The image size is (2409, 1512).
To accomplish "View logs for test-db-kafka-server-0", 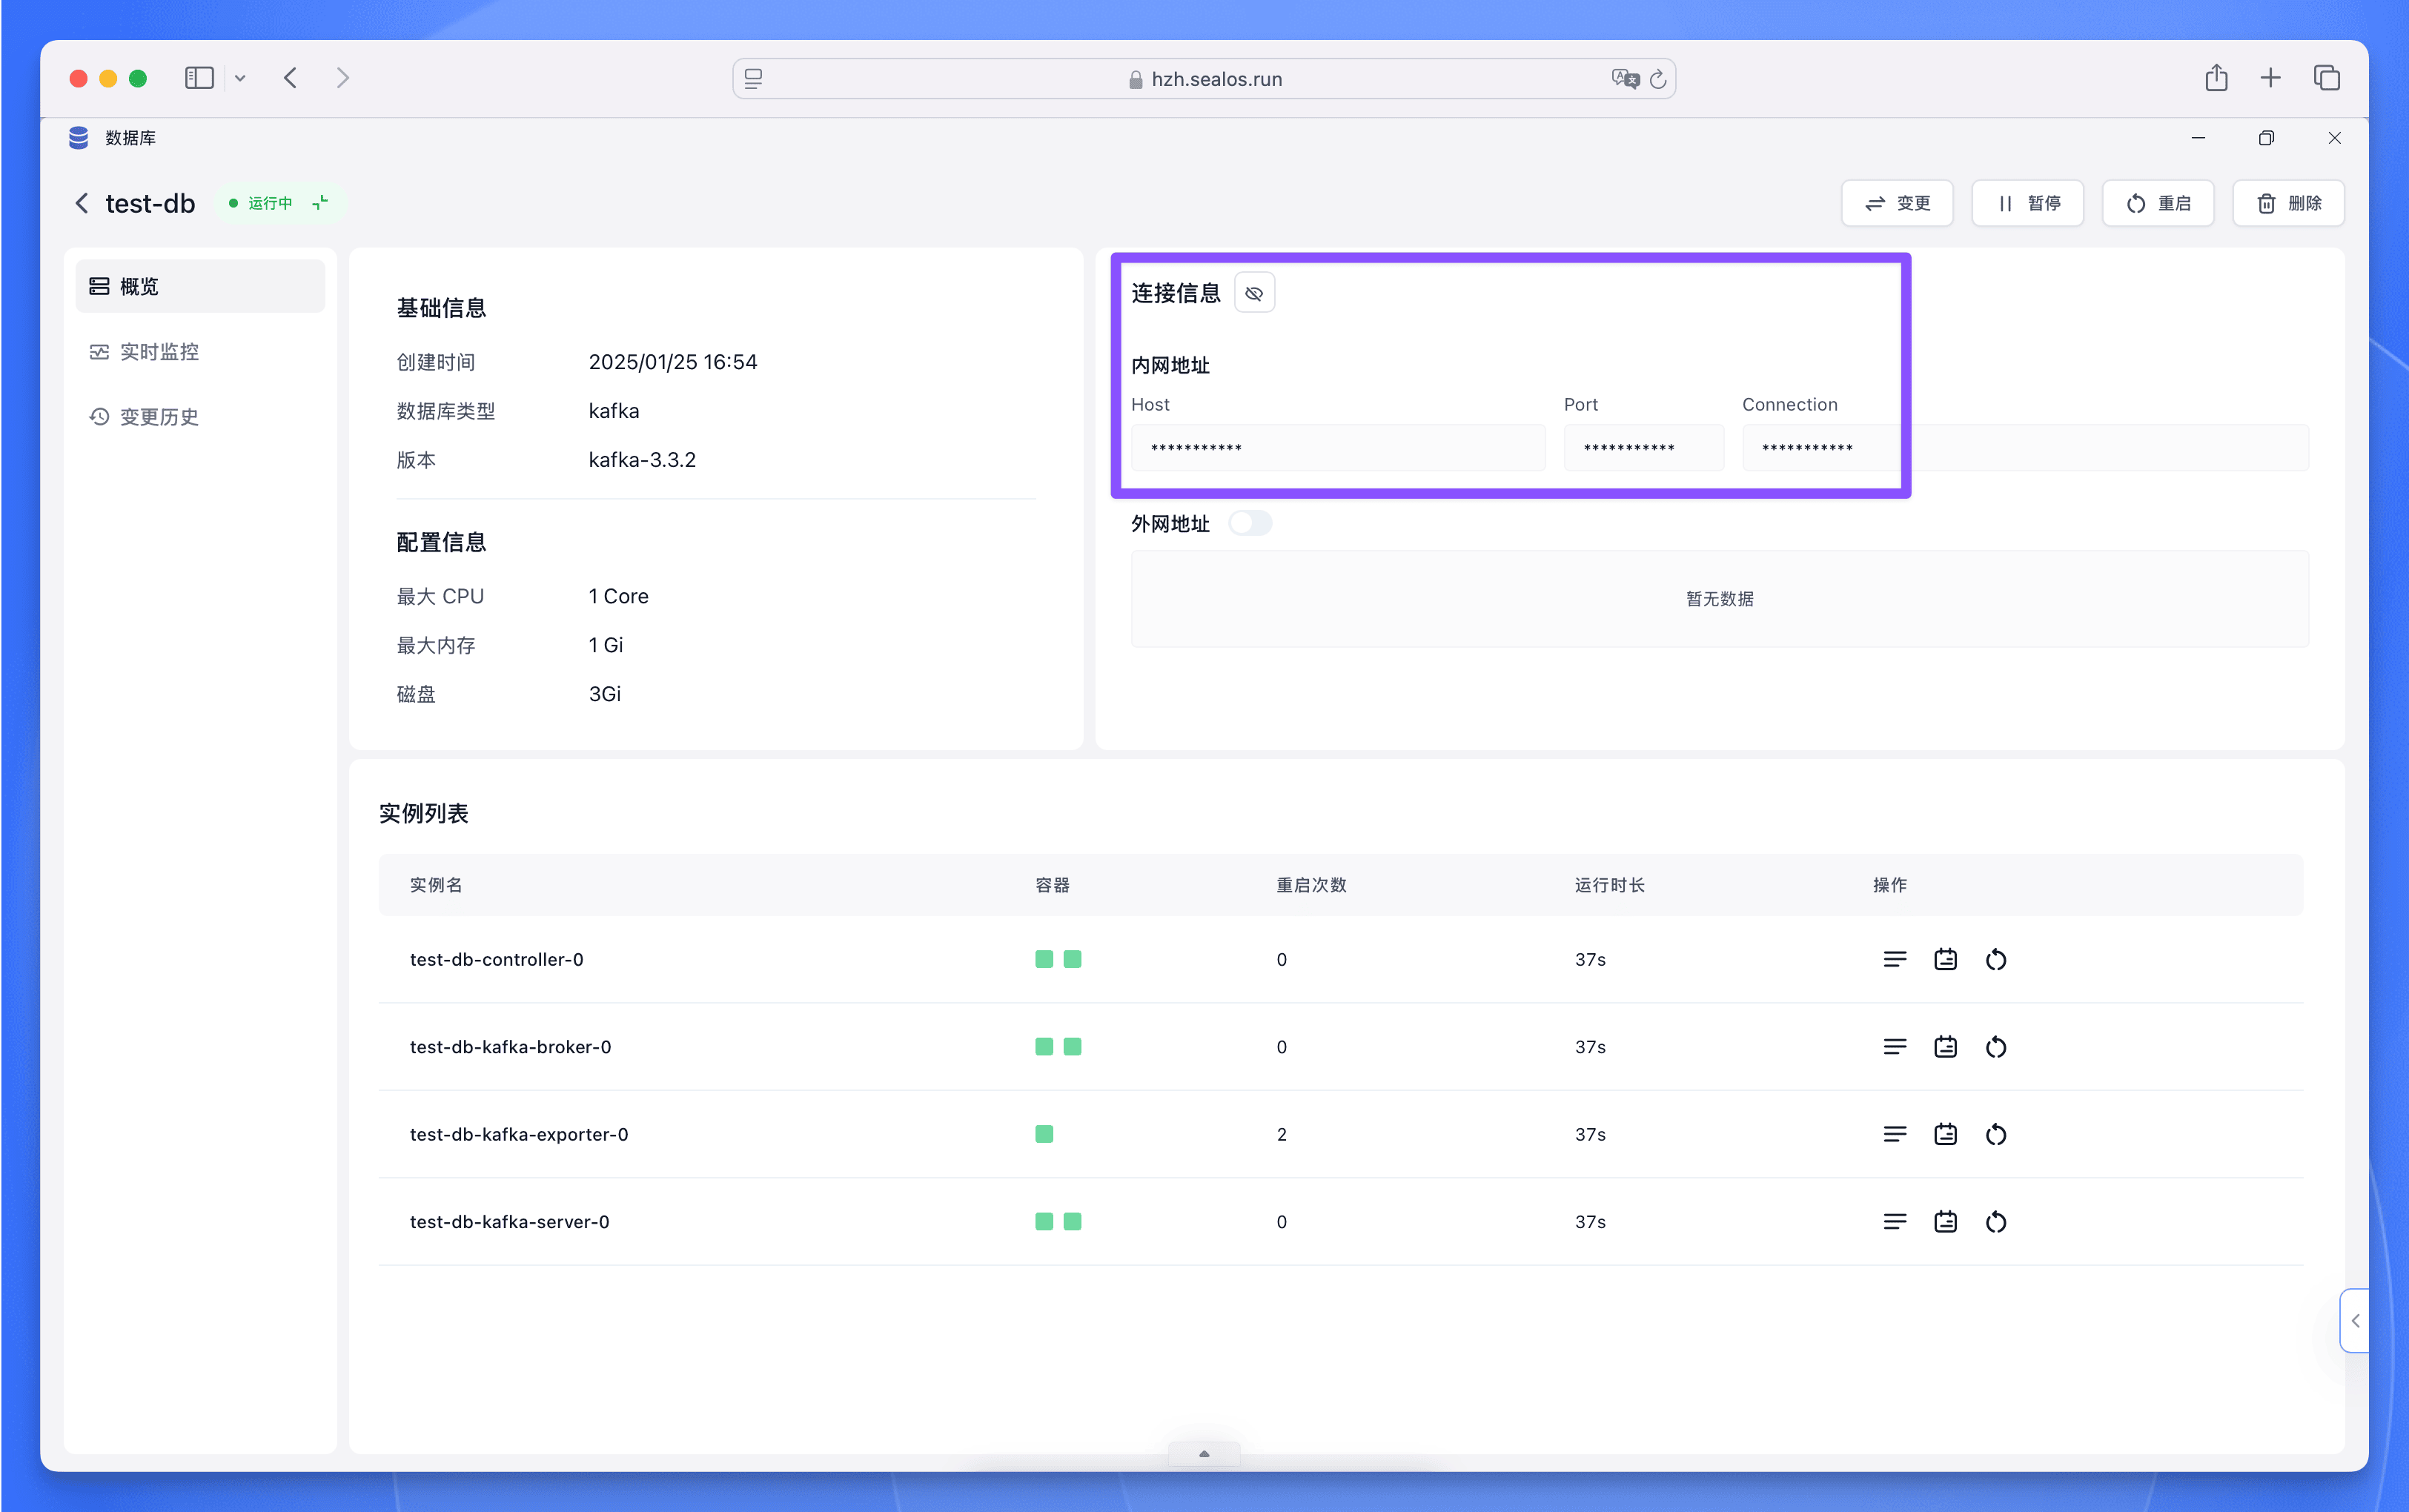I will pyautogui.click(x=1894, y=1222).
